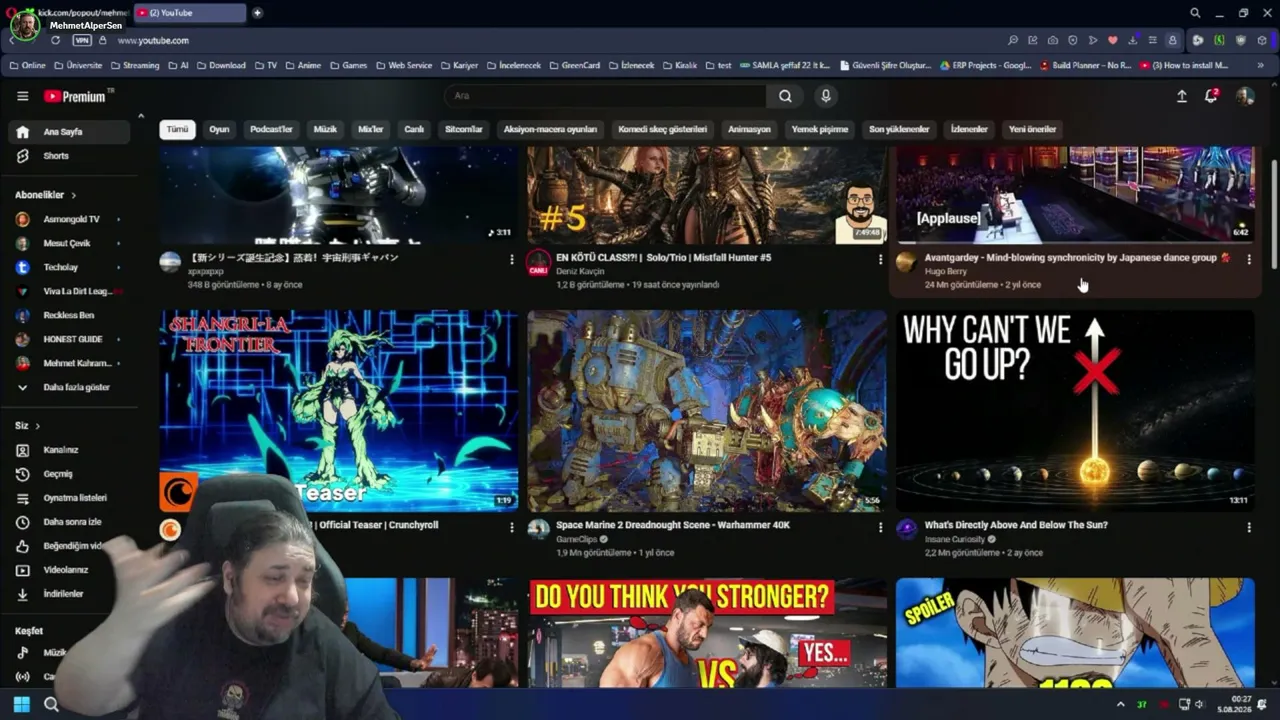The height and width of the screenshot is (720, 1280).
Task: Focus the YouTube Ara search field
Action: [x=605, y=96]
